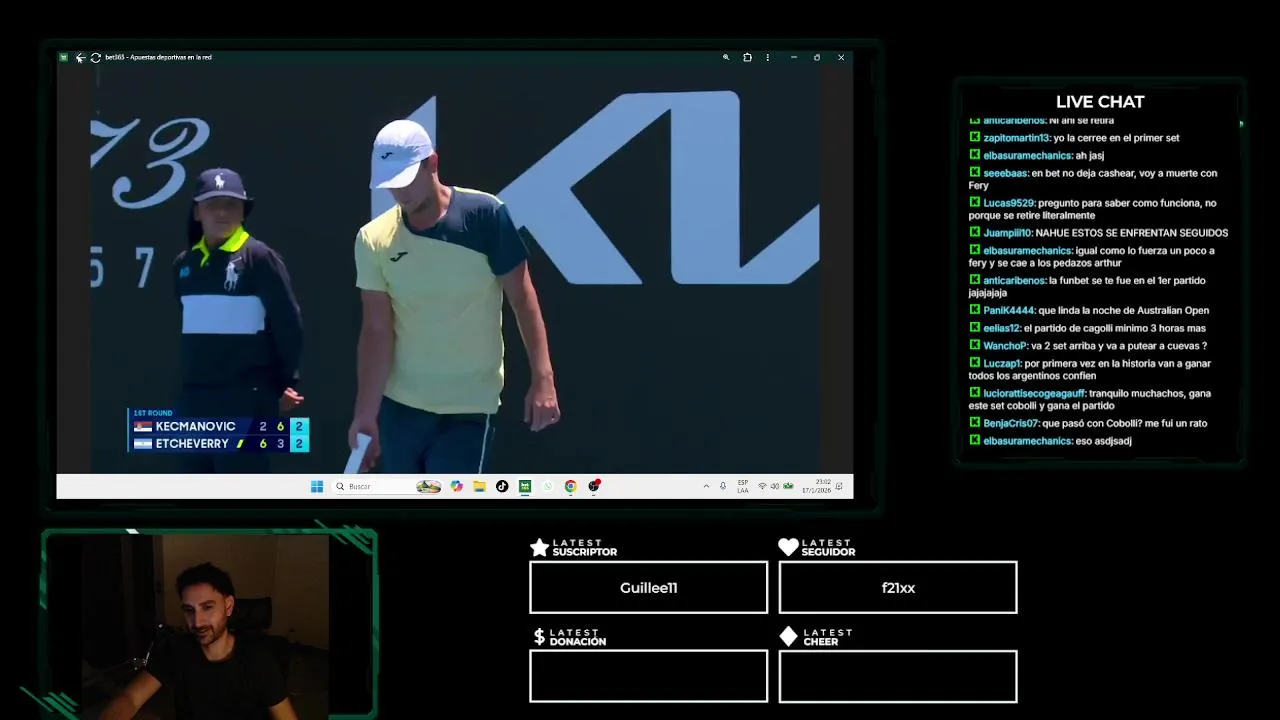Go back with the bet365 window arrow
This screenshot has height=720, width=1280.
(x=80, y=57)
